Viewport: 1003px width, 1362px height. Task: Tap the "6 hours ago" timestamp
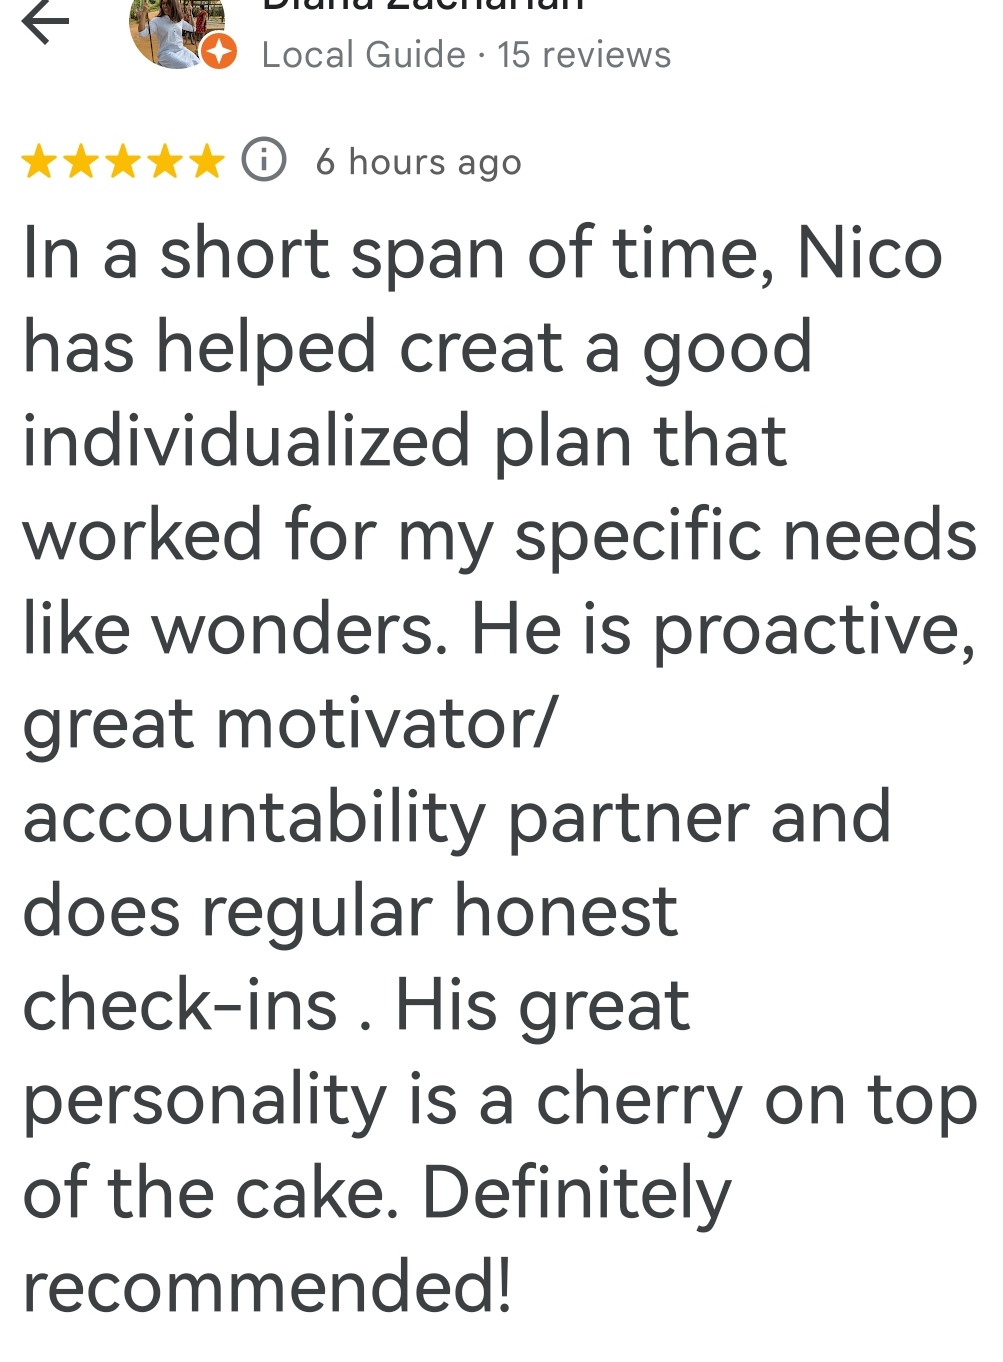(x=418, y=162)
